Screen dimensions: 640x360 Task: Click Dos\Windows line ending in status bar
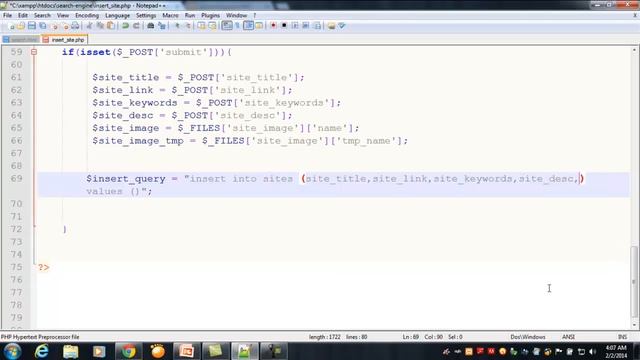point(528,337)
